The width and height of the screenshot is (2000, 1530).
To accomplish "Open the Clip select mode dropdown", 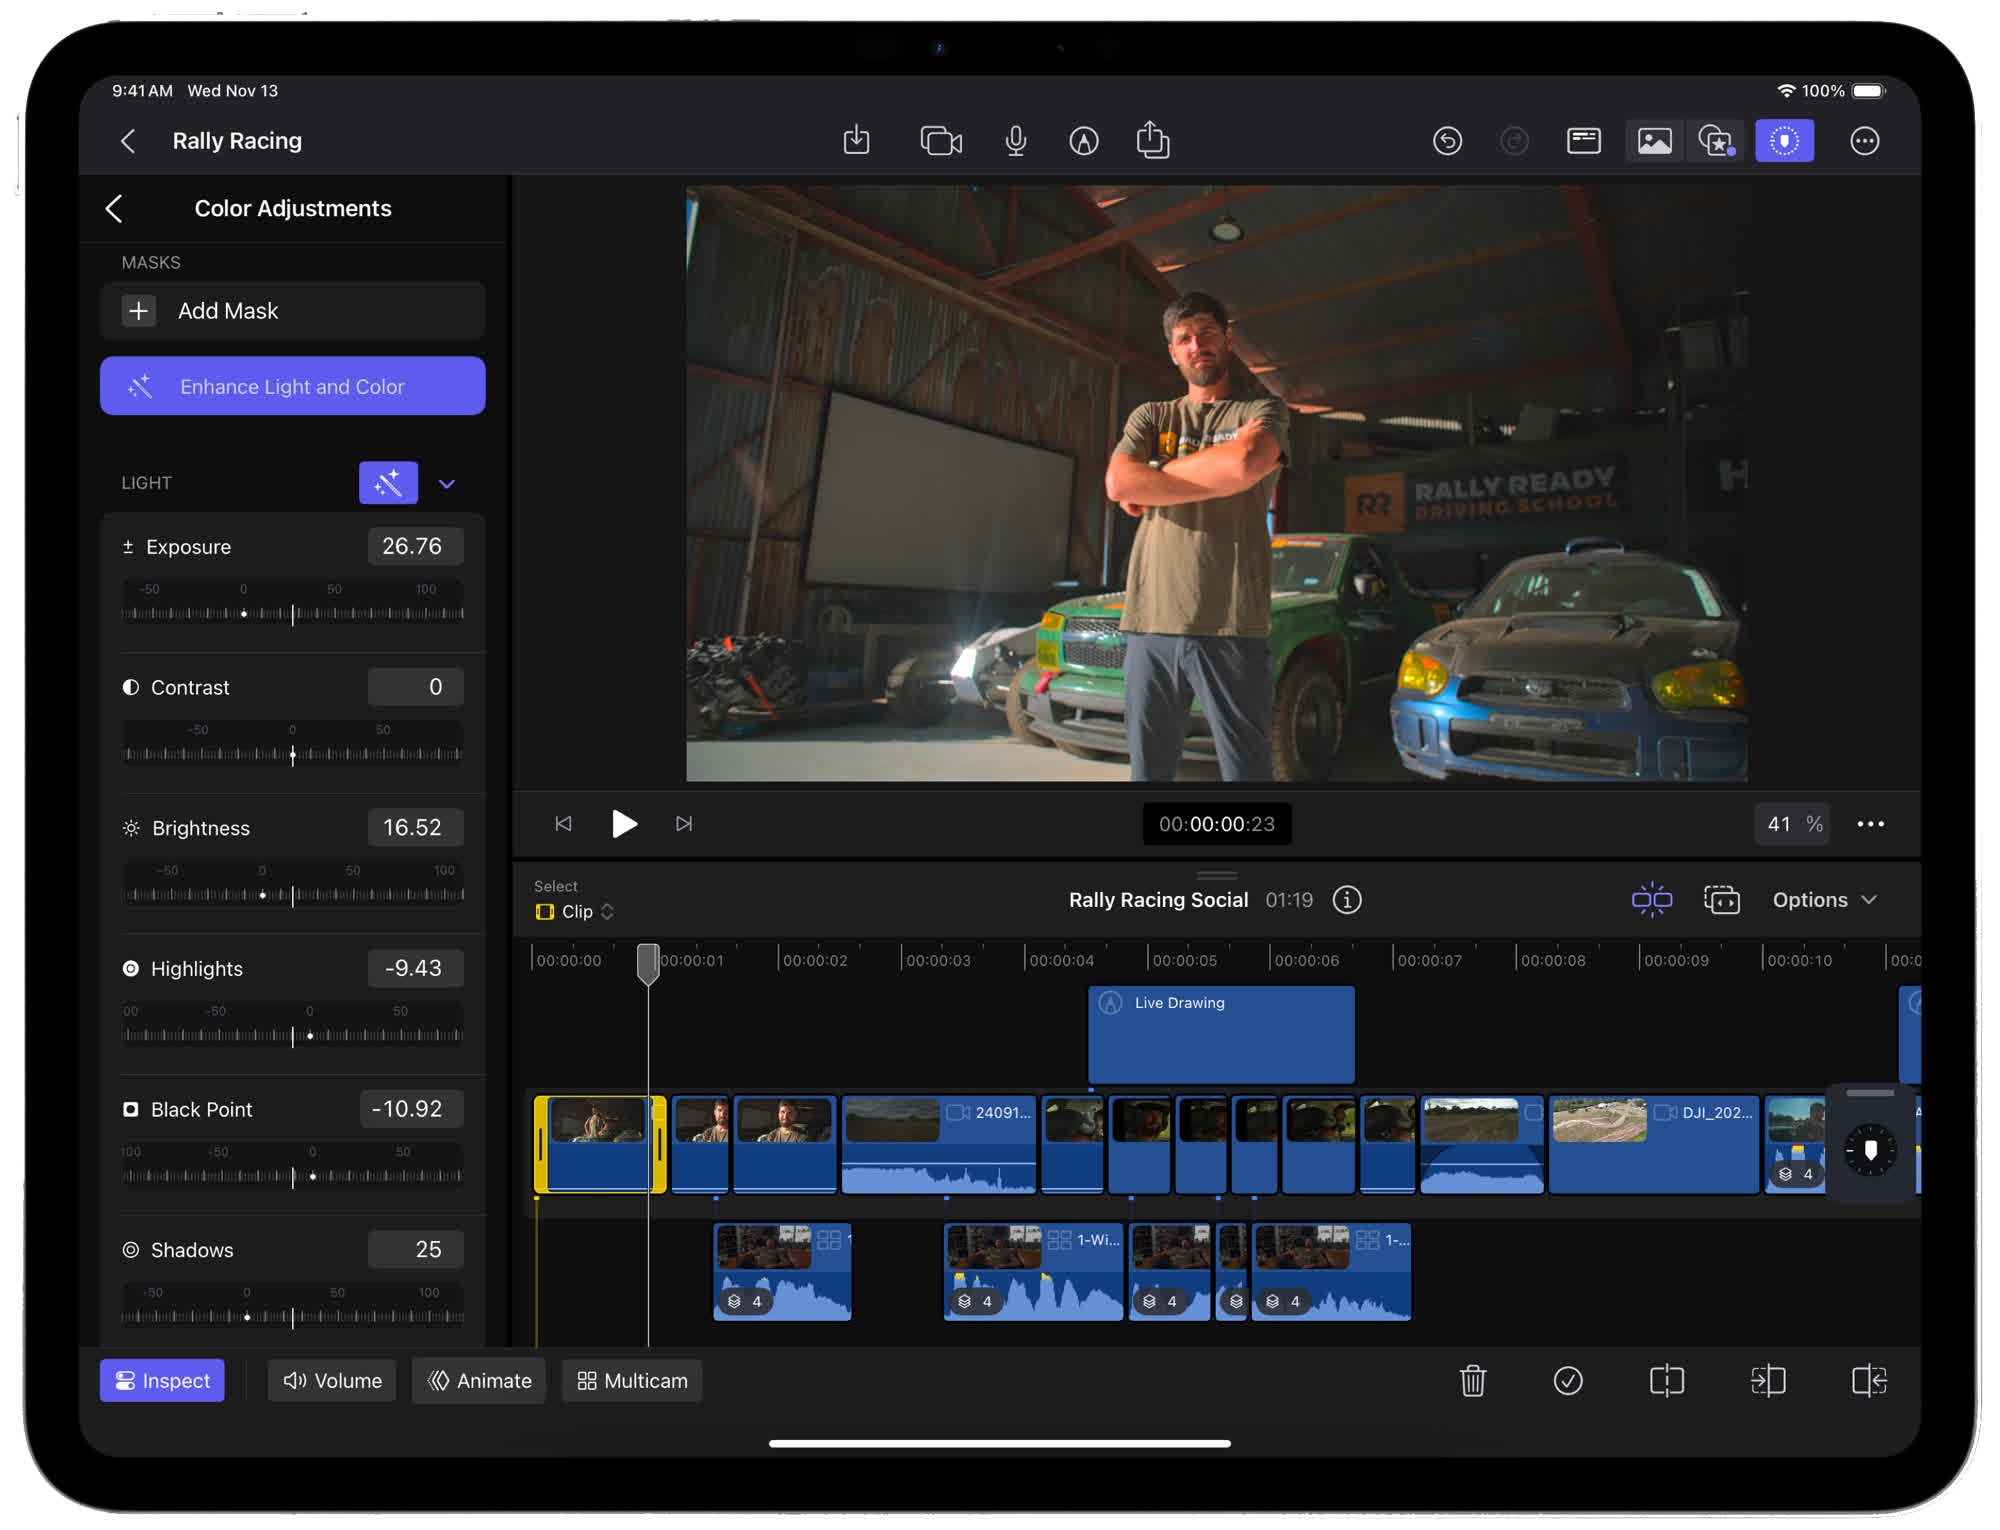I will [576, 912].
